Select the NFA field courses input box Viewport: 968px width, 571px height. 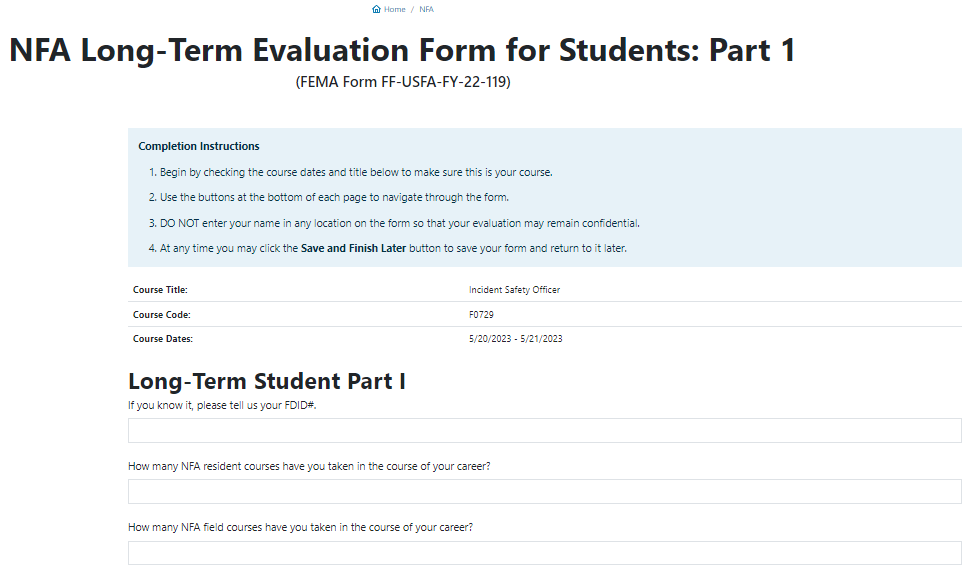pos(544,553)
